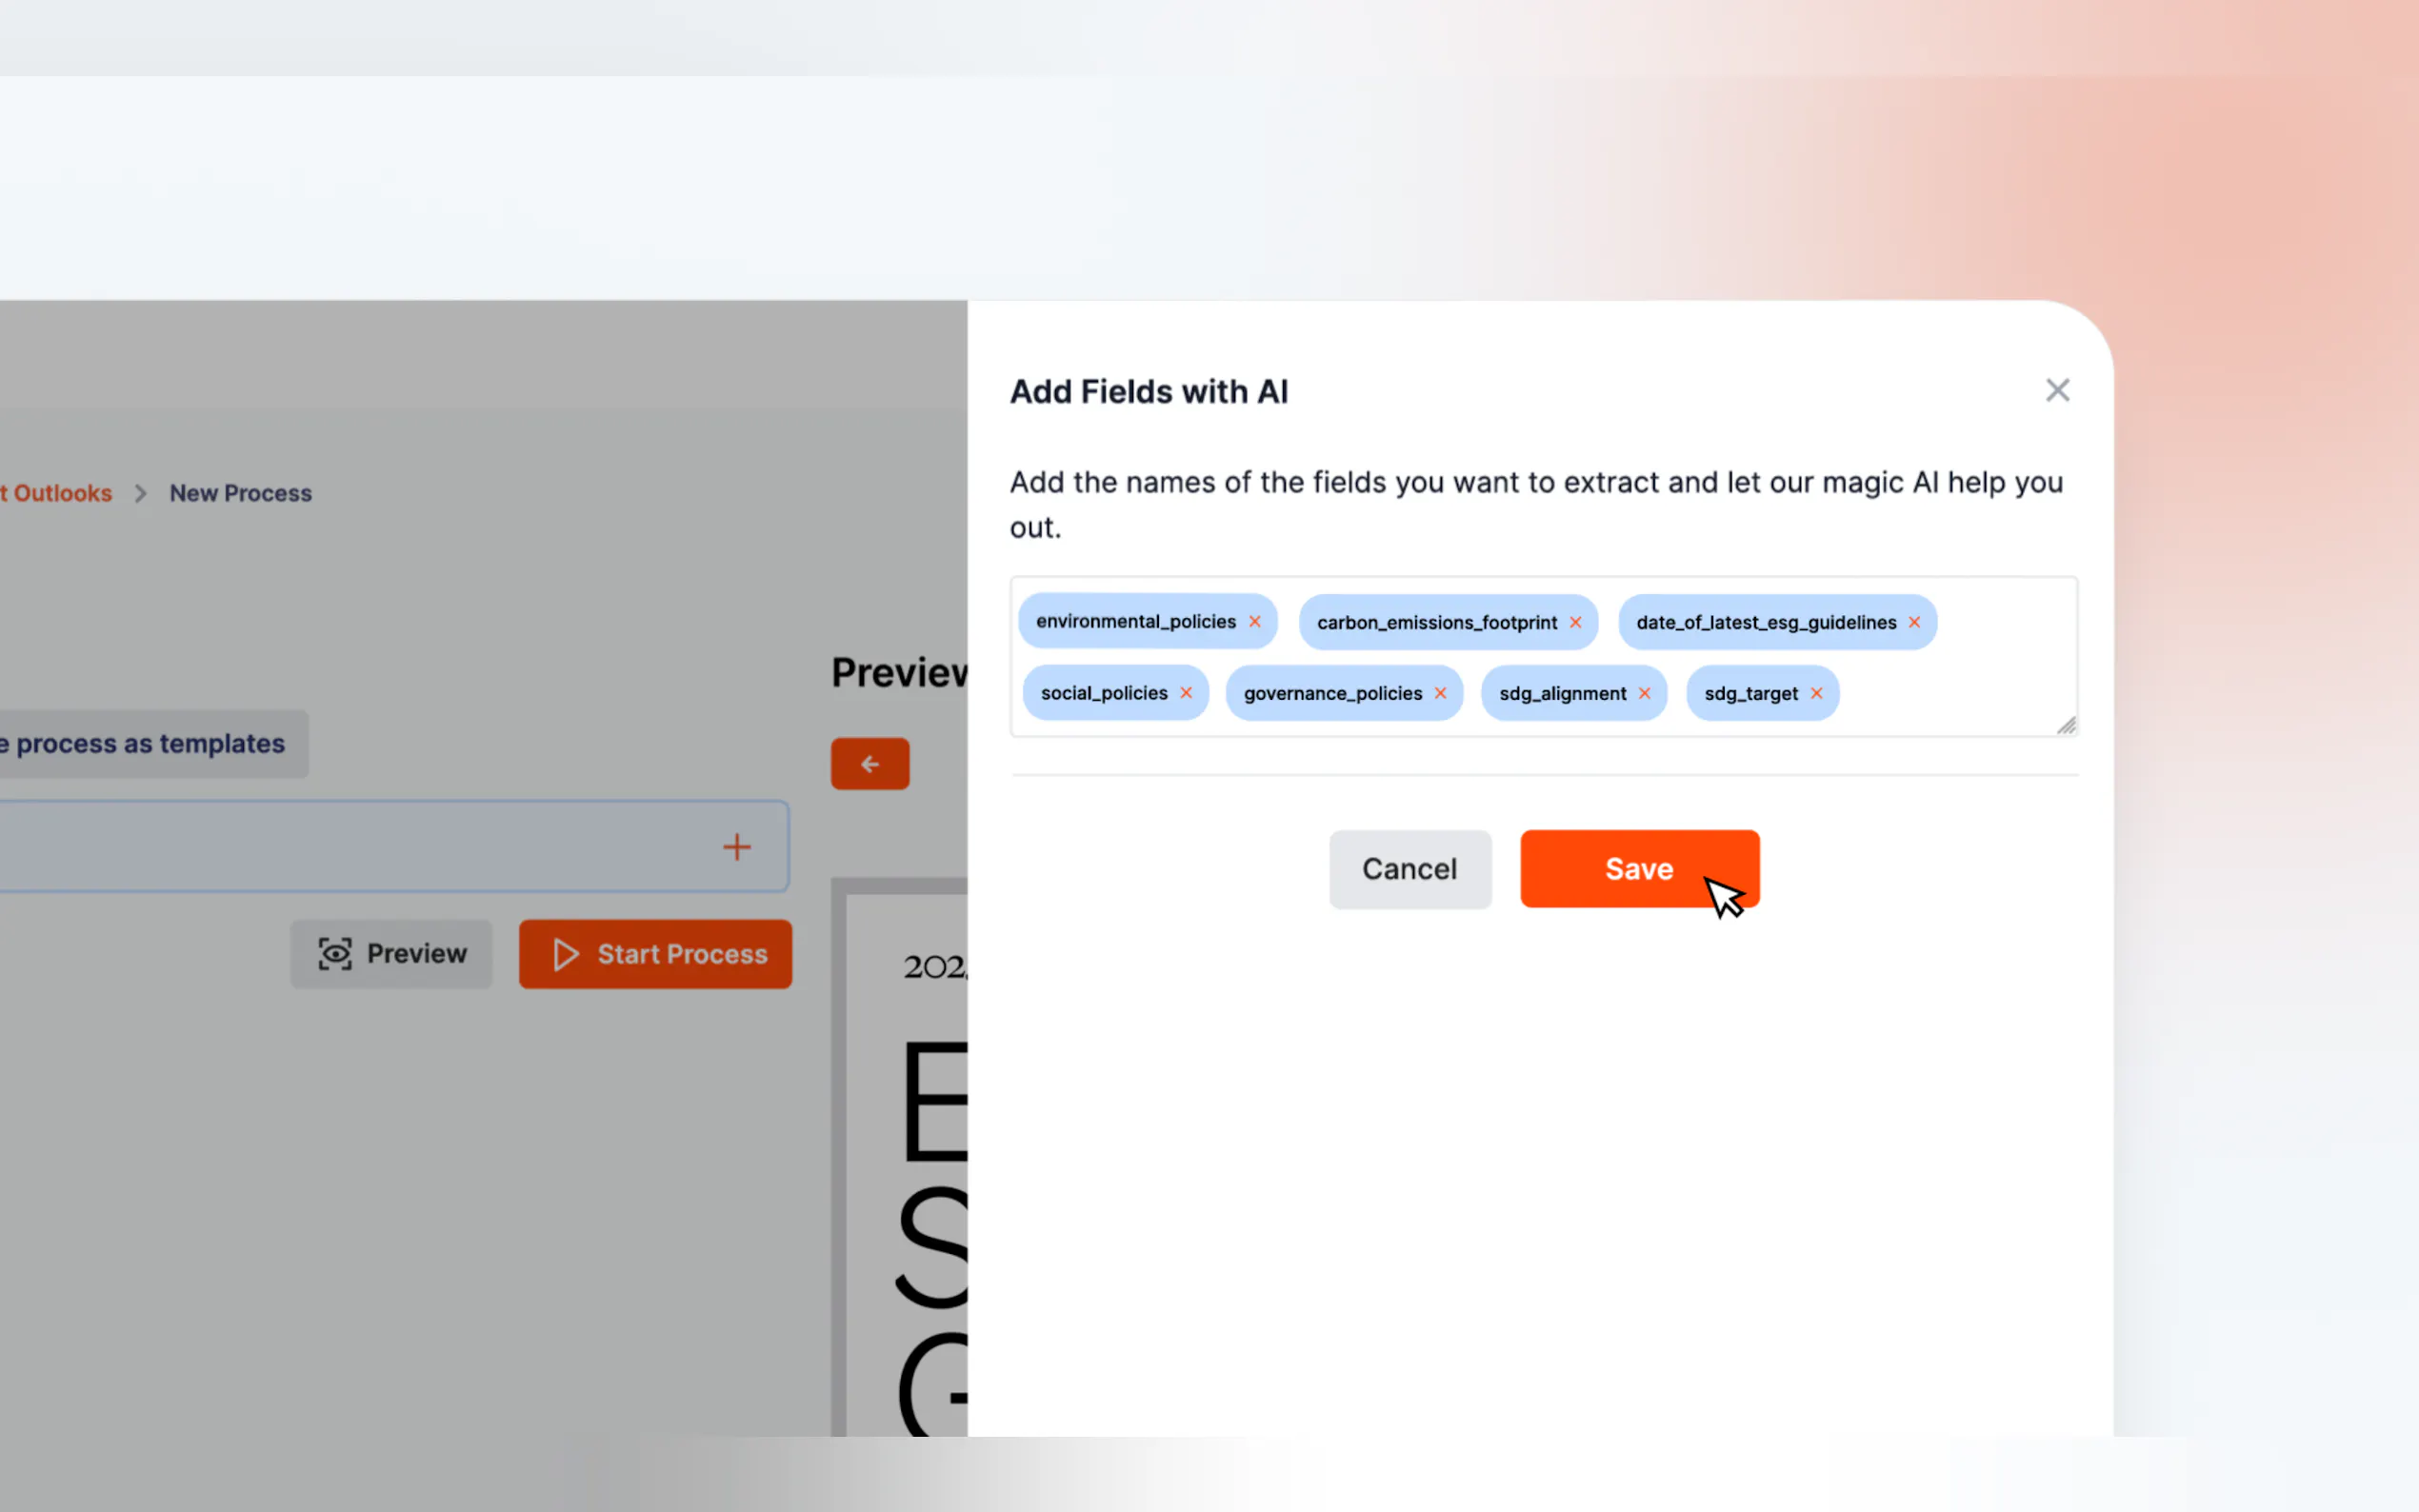Screen dimensions: 2419x1512
Task: Click the textarea resize handle
Action: (x=2067, y=726)
